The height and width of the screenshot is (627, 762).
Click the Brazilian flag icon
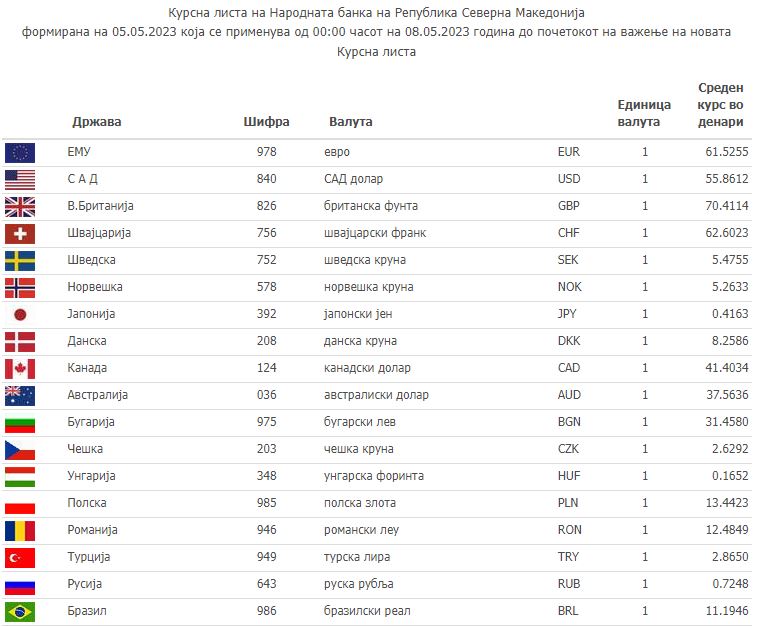coord(20,611)
